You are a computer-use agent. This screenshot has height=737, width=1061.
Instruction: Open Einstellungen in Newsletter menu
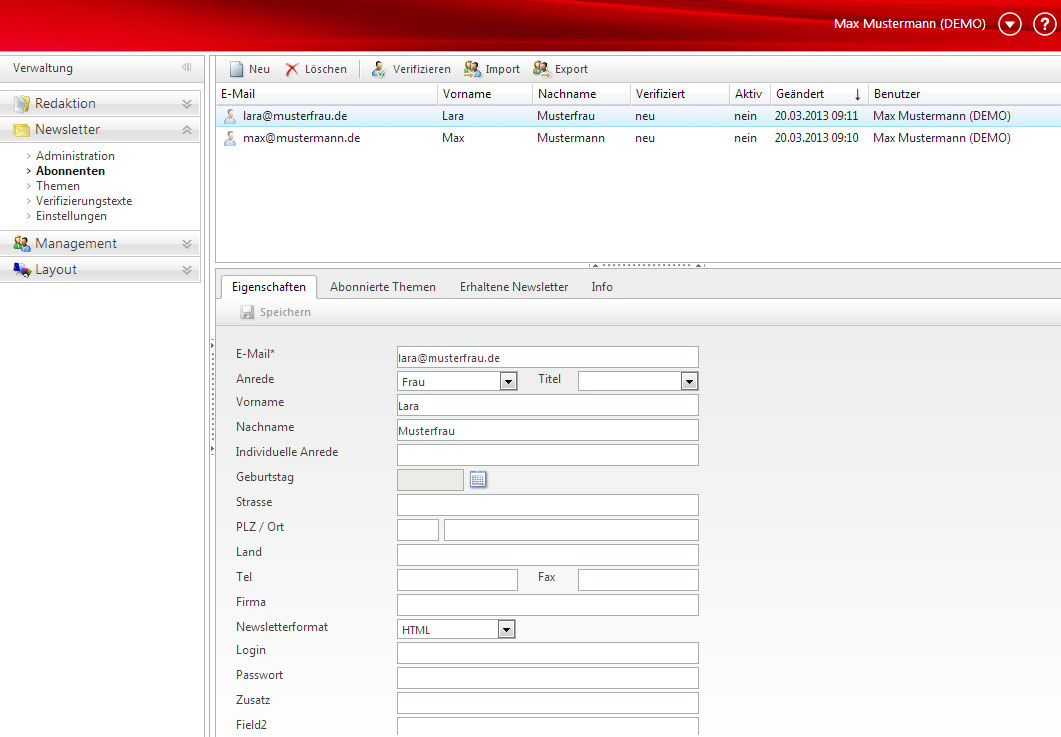point(71,216)
